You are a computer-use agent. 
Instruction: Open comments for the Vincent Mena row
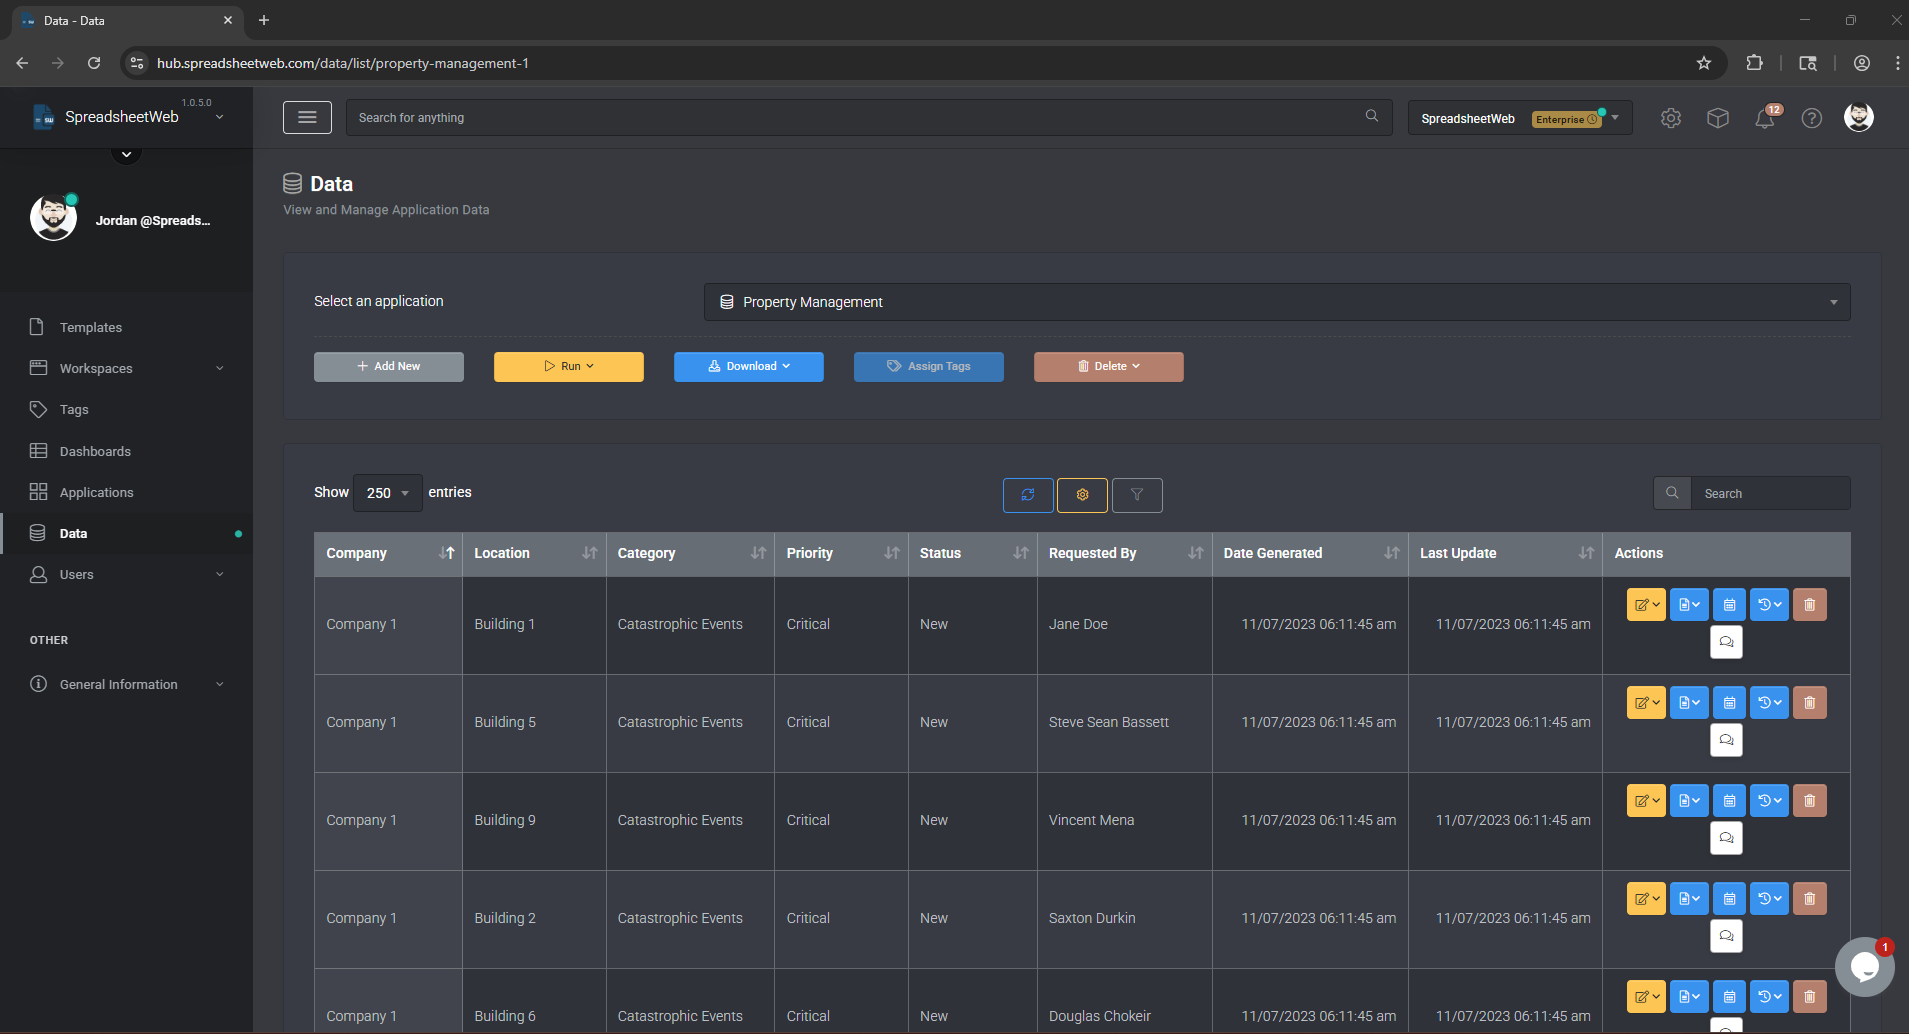coord(1726,839)
